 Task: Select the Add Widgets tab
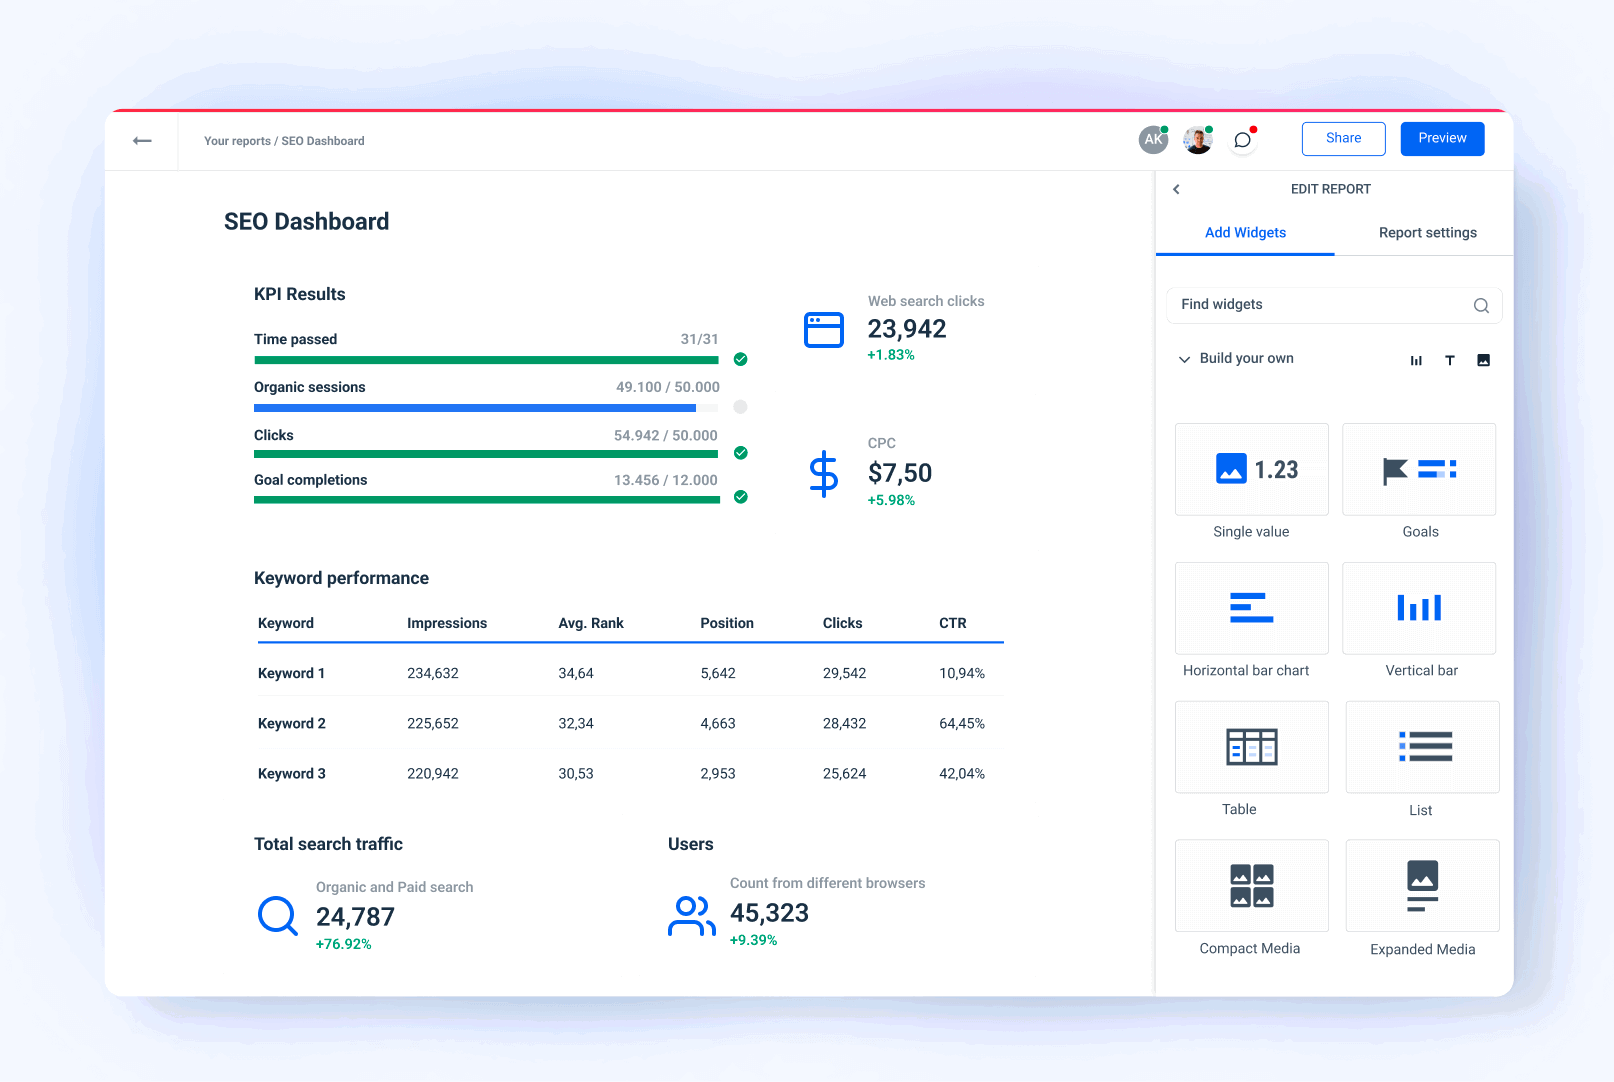(1245, 232)
